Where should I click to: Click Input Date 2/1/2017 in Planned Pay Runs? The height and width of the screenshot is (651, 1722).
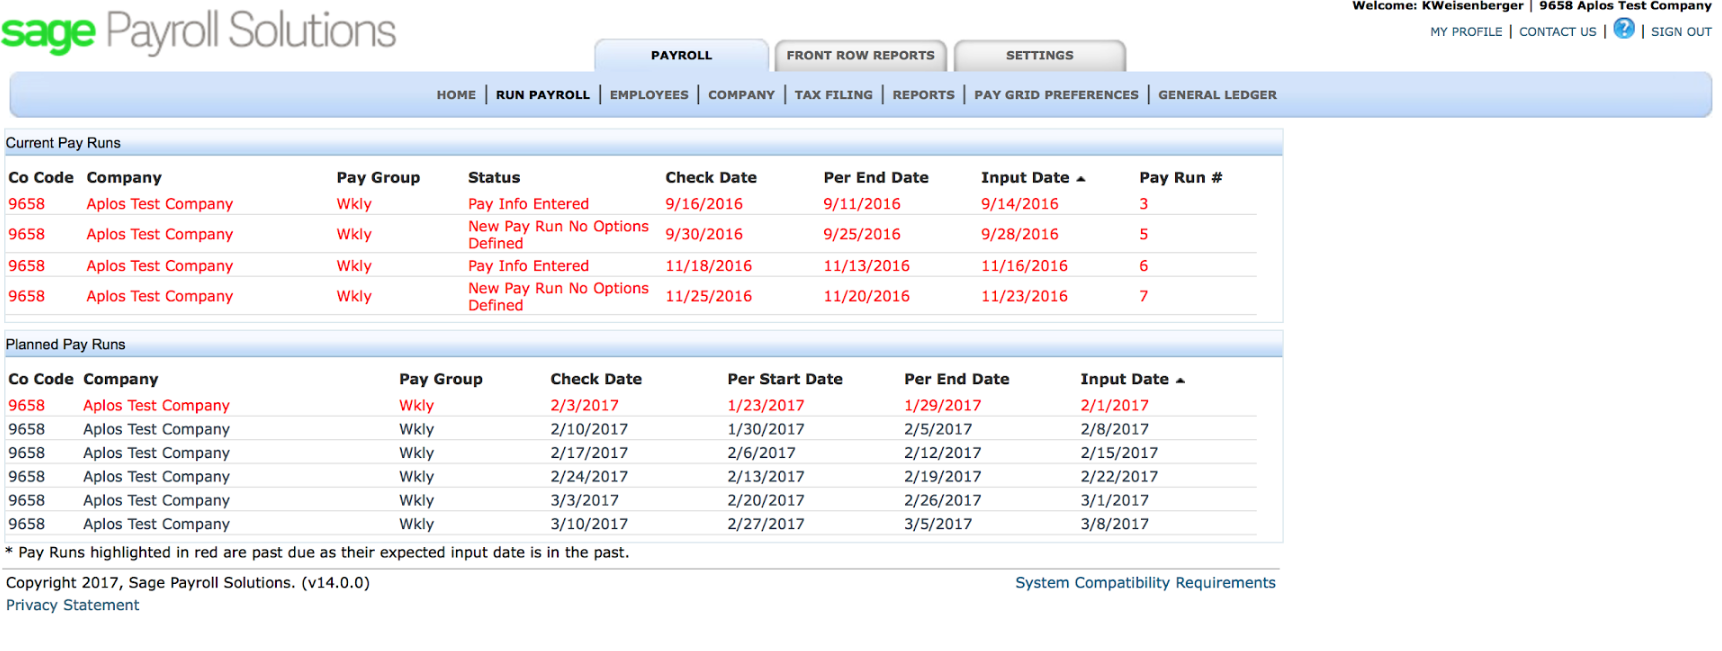(1115, 406)
